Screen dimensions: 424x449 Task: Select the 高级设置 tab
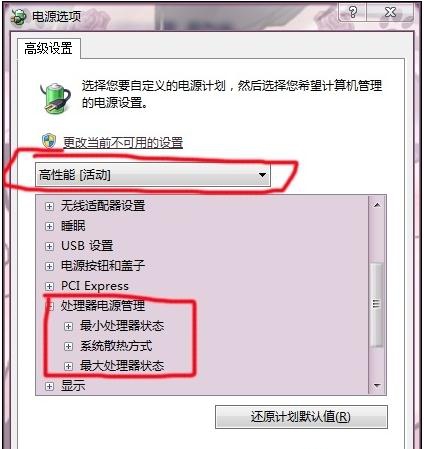click(49, 49)
